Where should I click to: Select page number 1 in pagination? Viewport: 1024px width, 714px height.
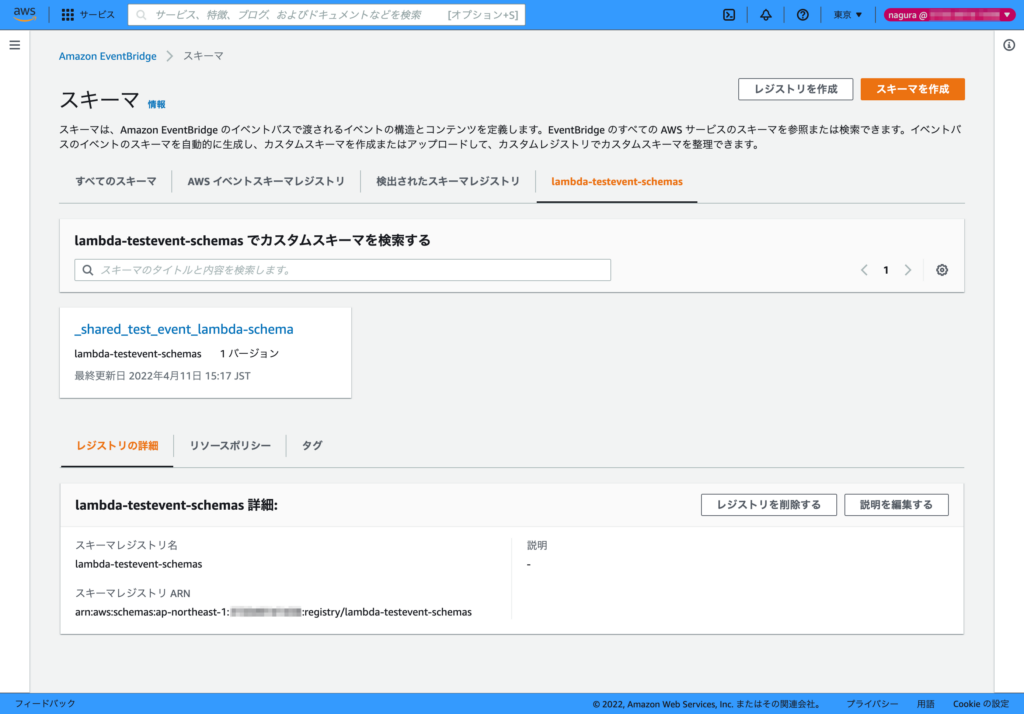[x=886, y=270]
